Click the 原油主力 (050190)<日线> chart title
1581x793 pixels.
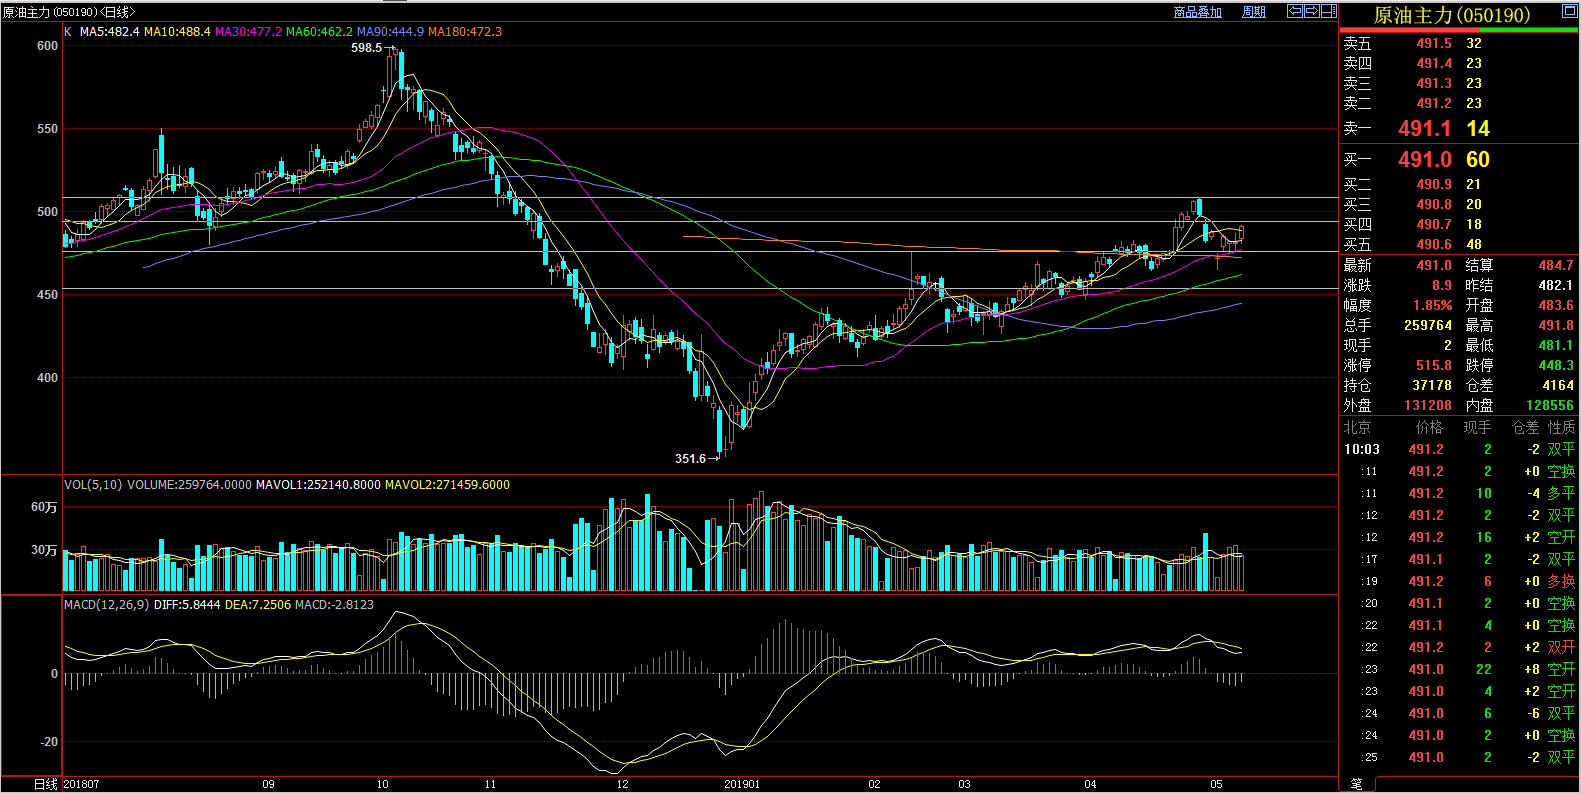coord(68,12)
